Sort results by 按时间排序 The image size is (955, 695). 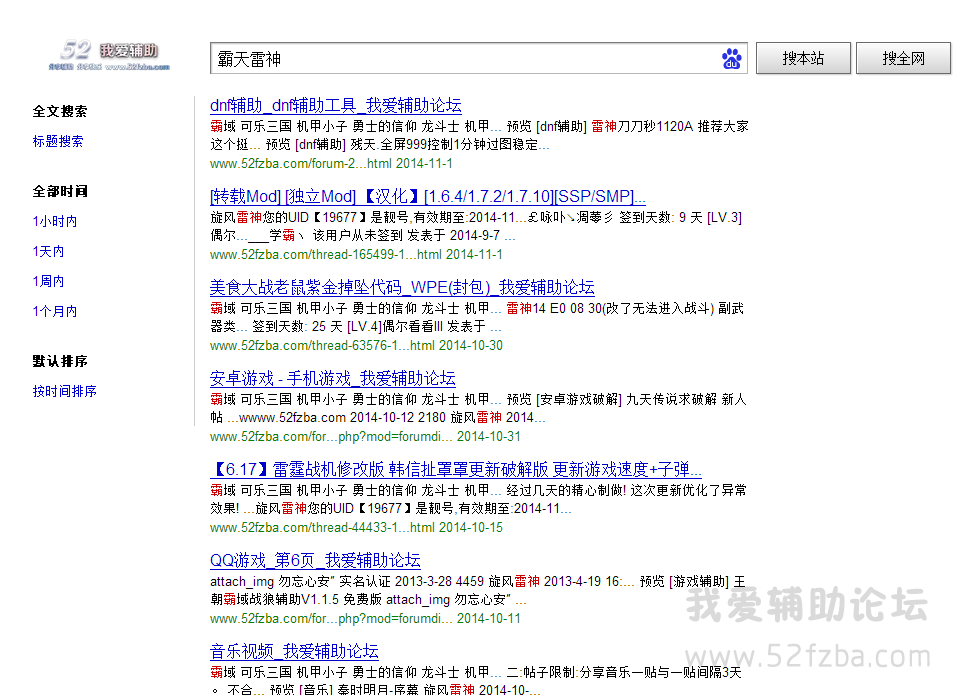click(x=64, y=391)
